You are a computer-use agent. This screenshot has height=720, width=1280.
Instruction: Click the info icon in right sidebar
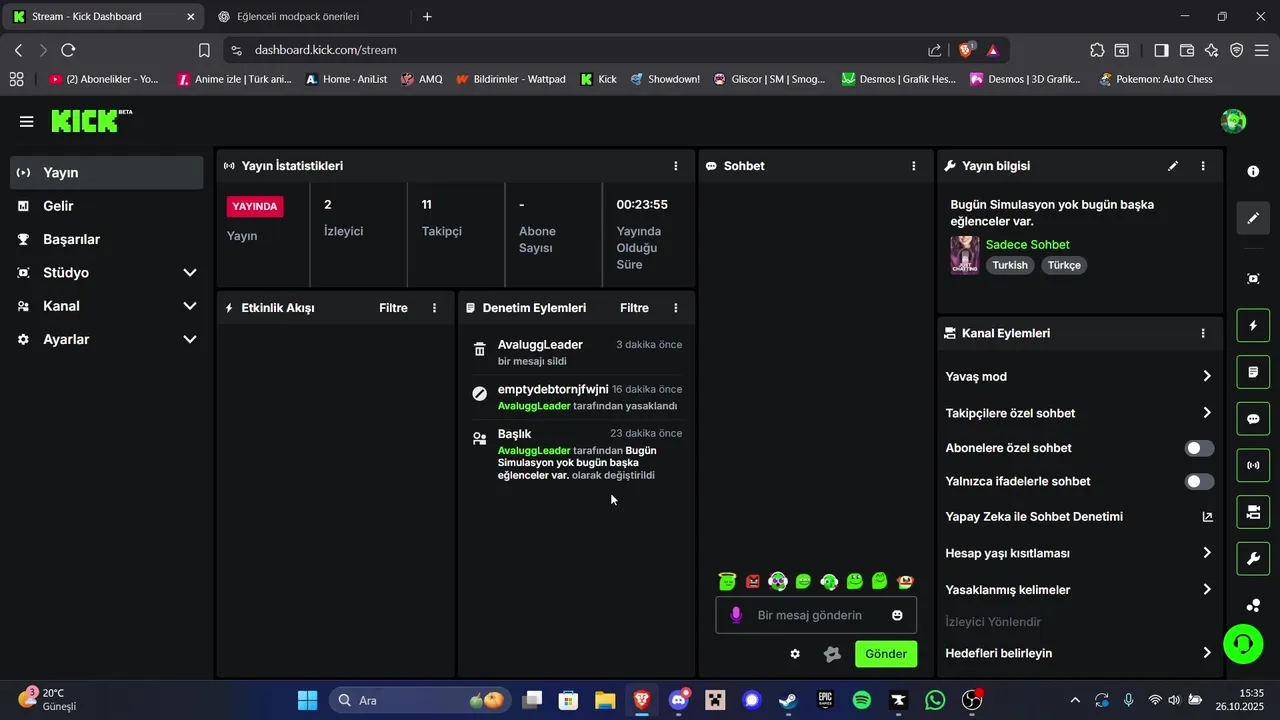(x=1253, y=172)
